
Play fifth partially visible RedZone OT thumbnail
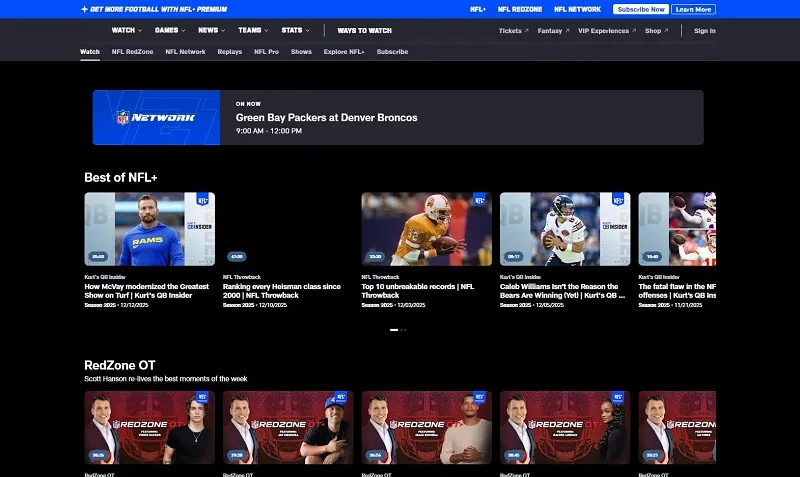click(x=677, y=428)
